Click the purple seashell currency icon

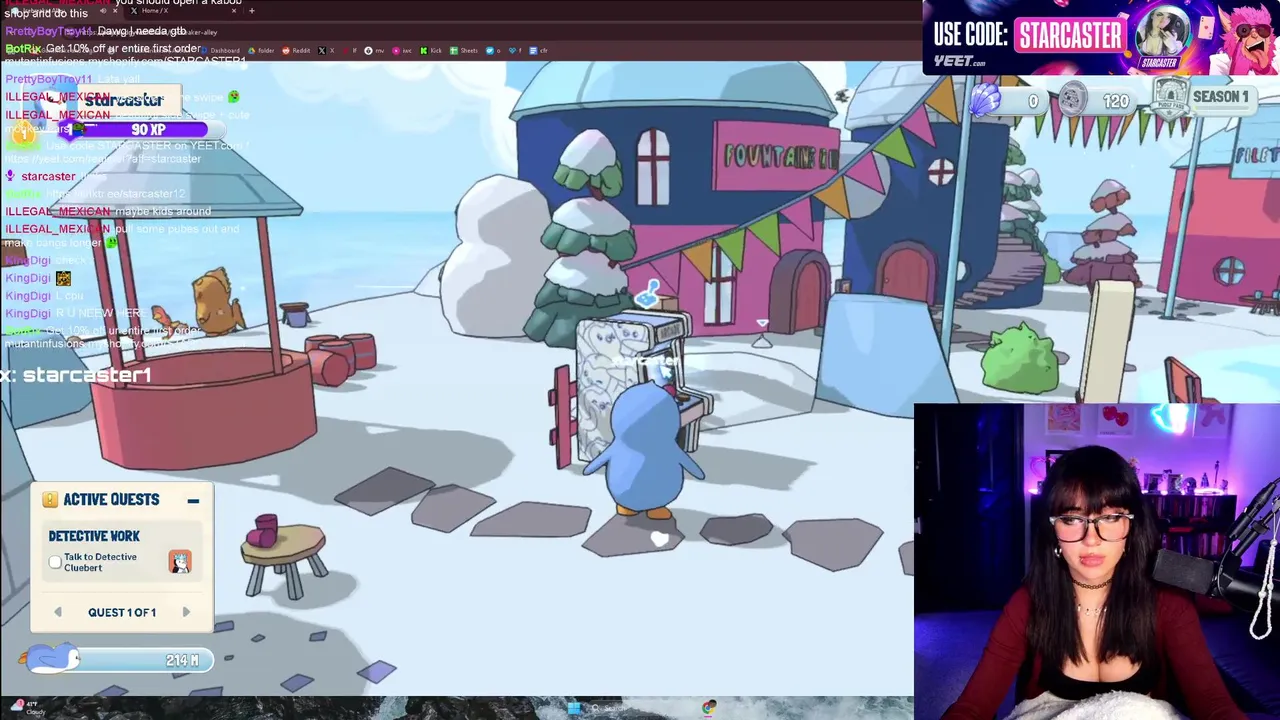tap(985, 100)
